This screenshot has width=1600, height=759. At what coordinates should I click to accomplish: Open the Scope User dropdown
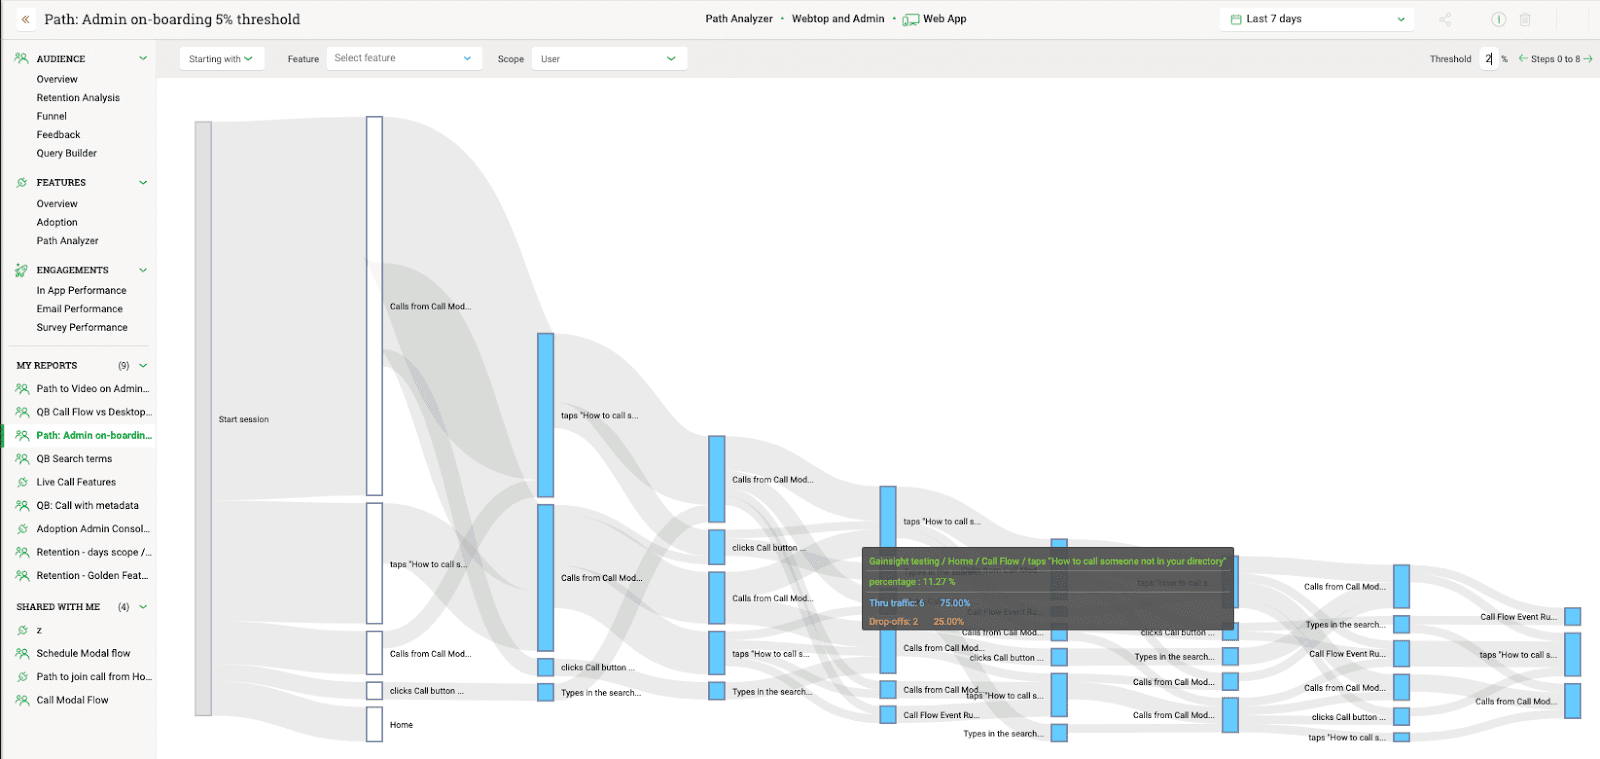click(x=608, y=59)
